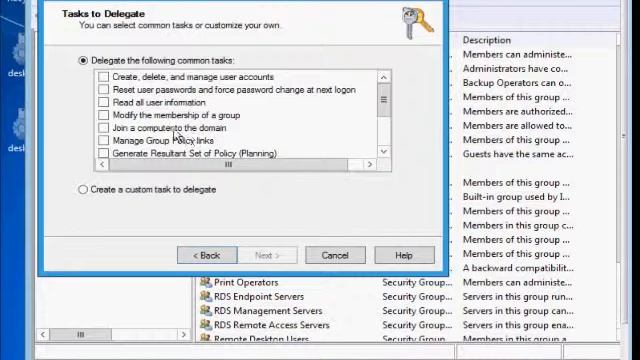Viewport: 640px width, 360px height.
Task: Check Join a computer to the domain
Action: point(104,128)
